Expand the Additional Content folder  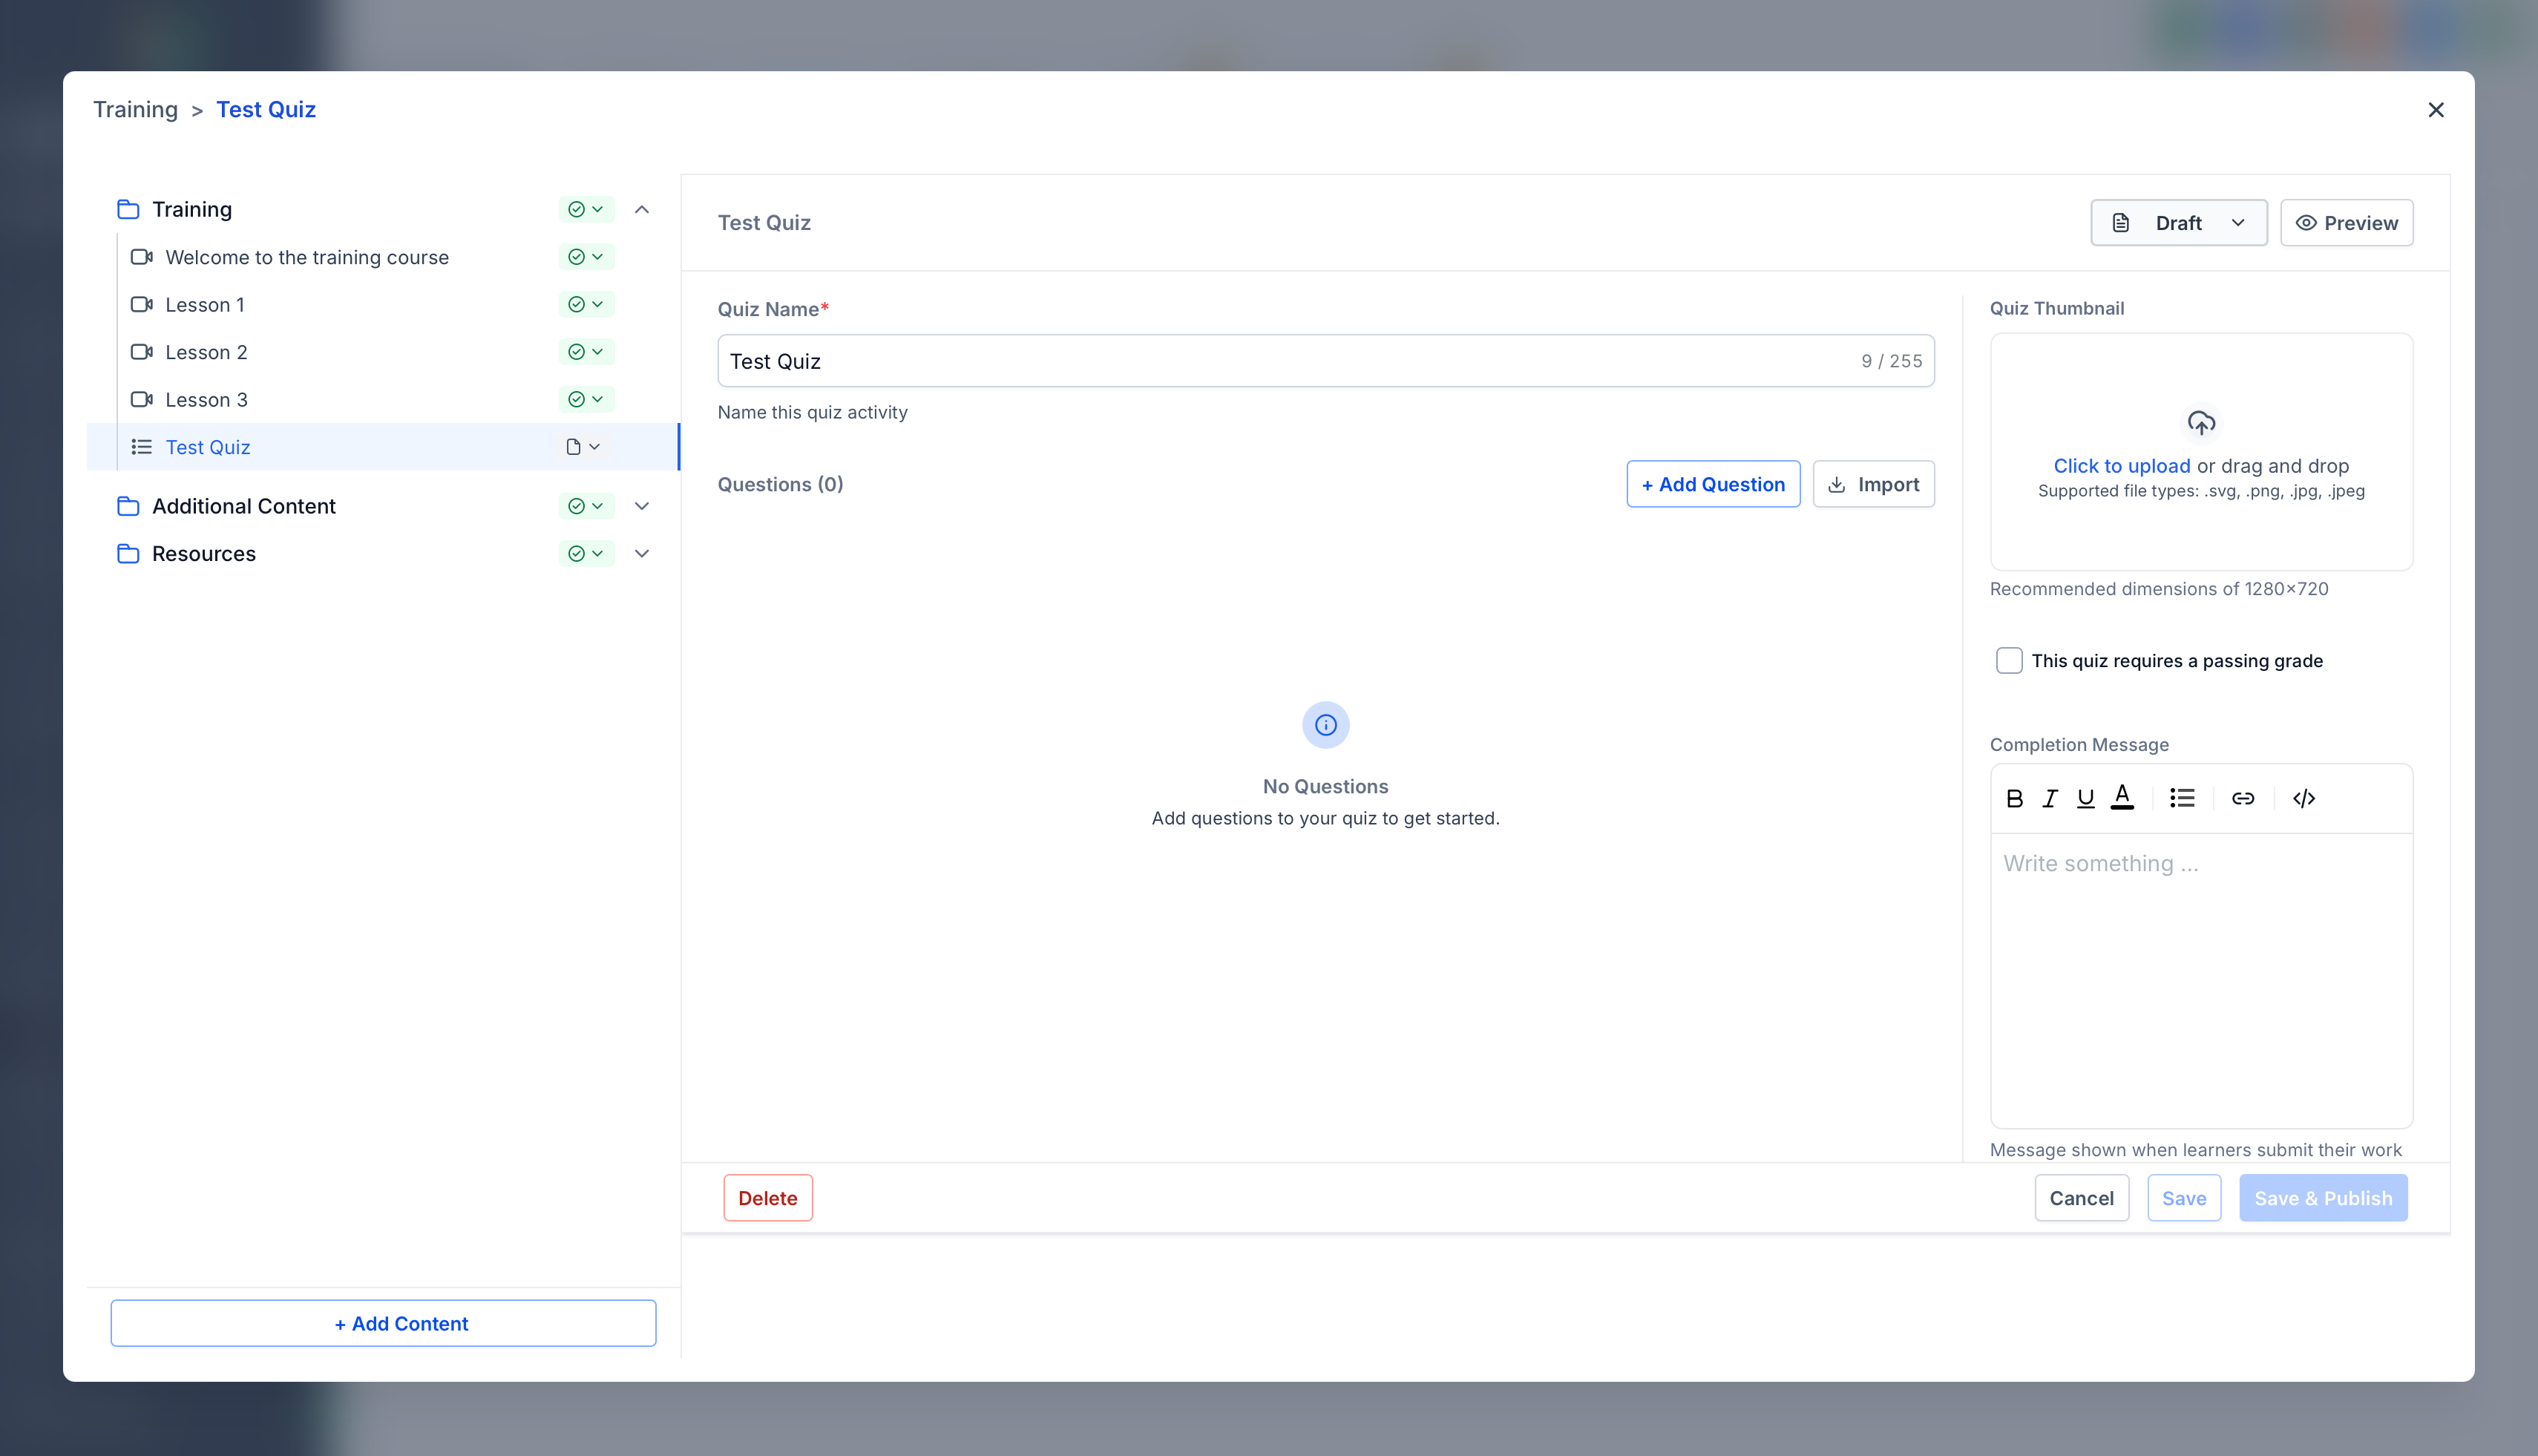tap(642, 506)
